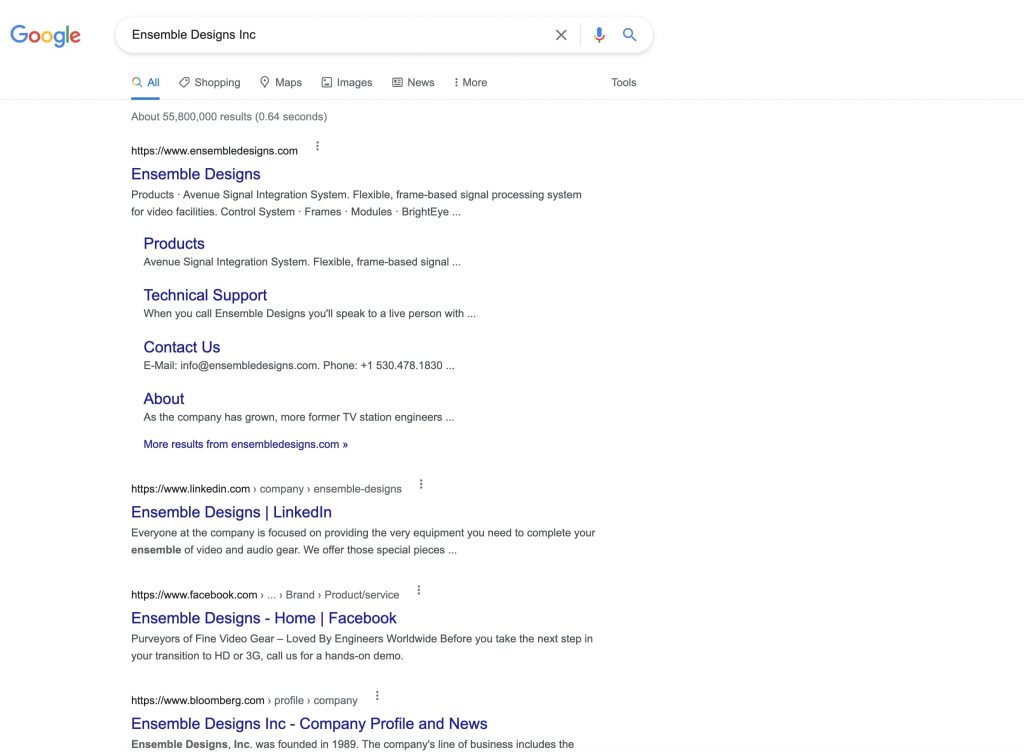Open options menu for LinkedIn result
The width and height of the screenshot is (1024, 753).
tap(421, 485)
